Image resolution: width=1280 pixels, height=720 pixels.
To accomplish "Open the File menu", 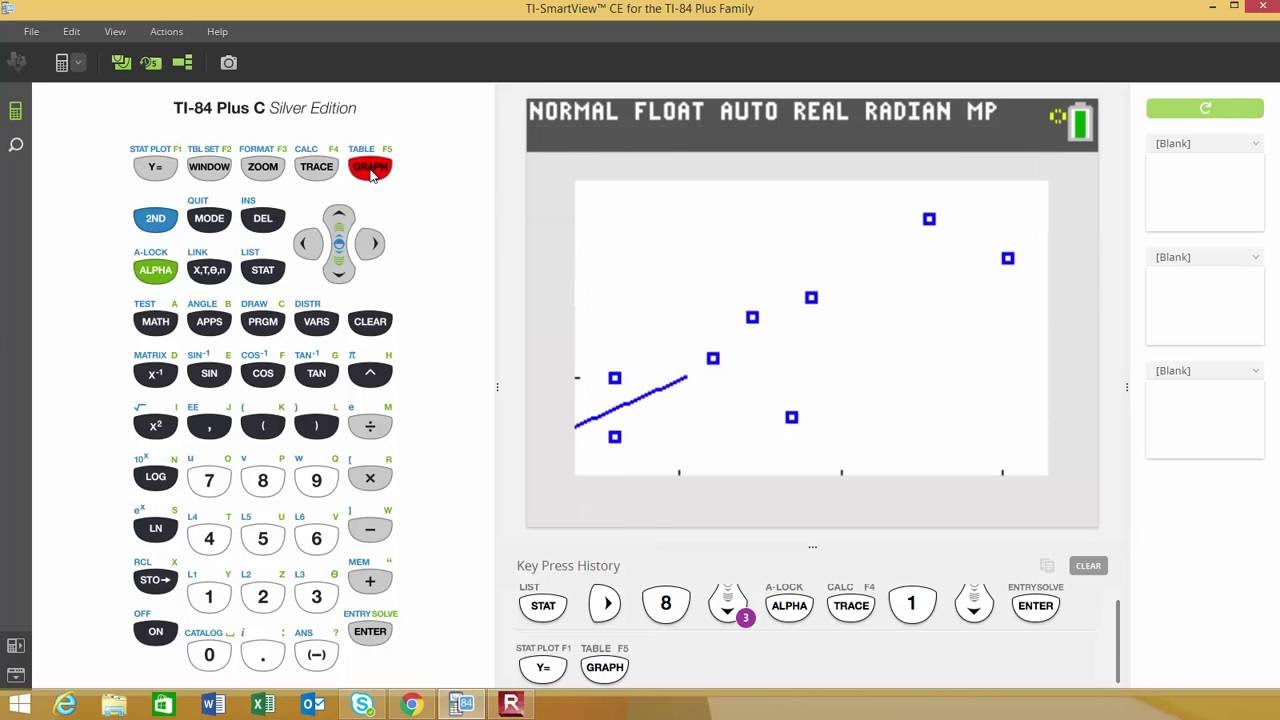I will (x=31, y=32).
